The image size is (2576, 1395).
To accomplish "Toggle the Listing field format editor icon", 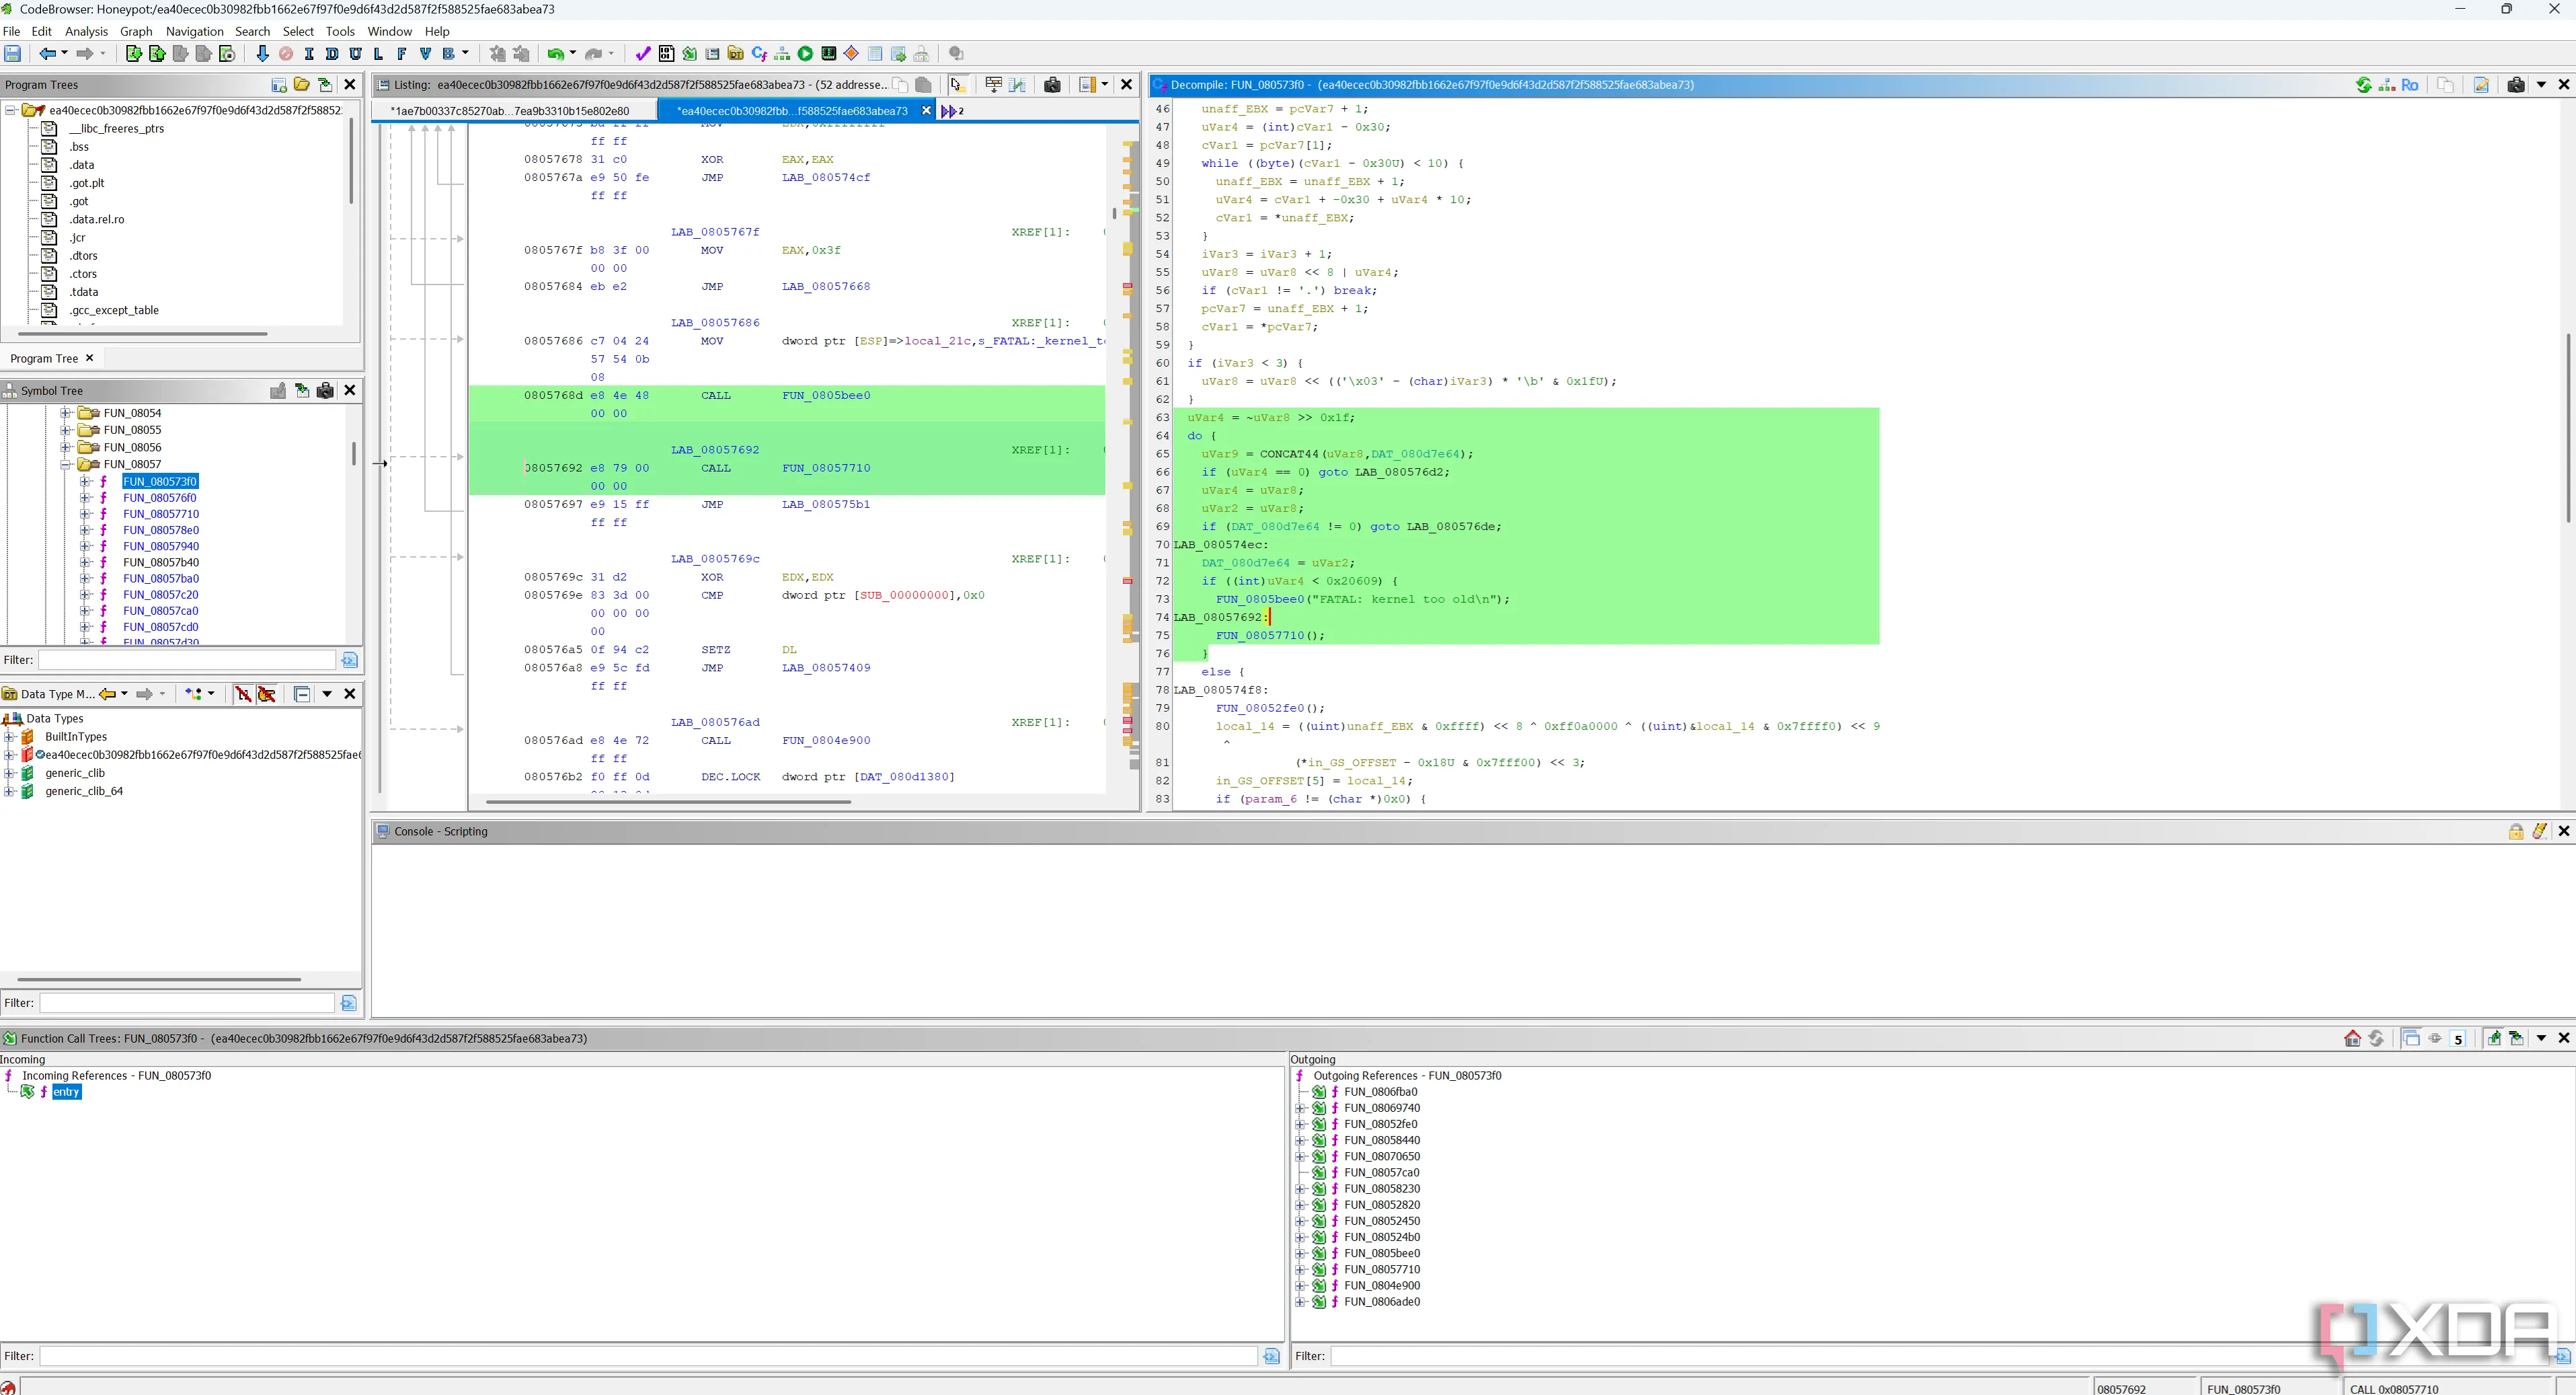I will tap(994, 85).
